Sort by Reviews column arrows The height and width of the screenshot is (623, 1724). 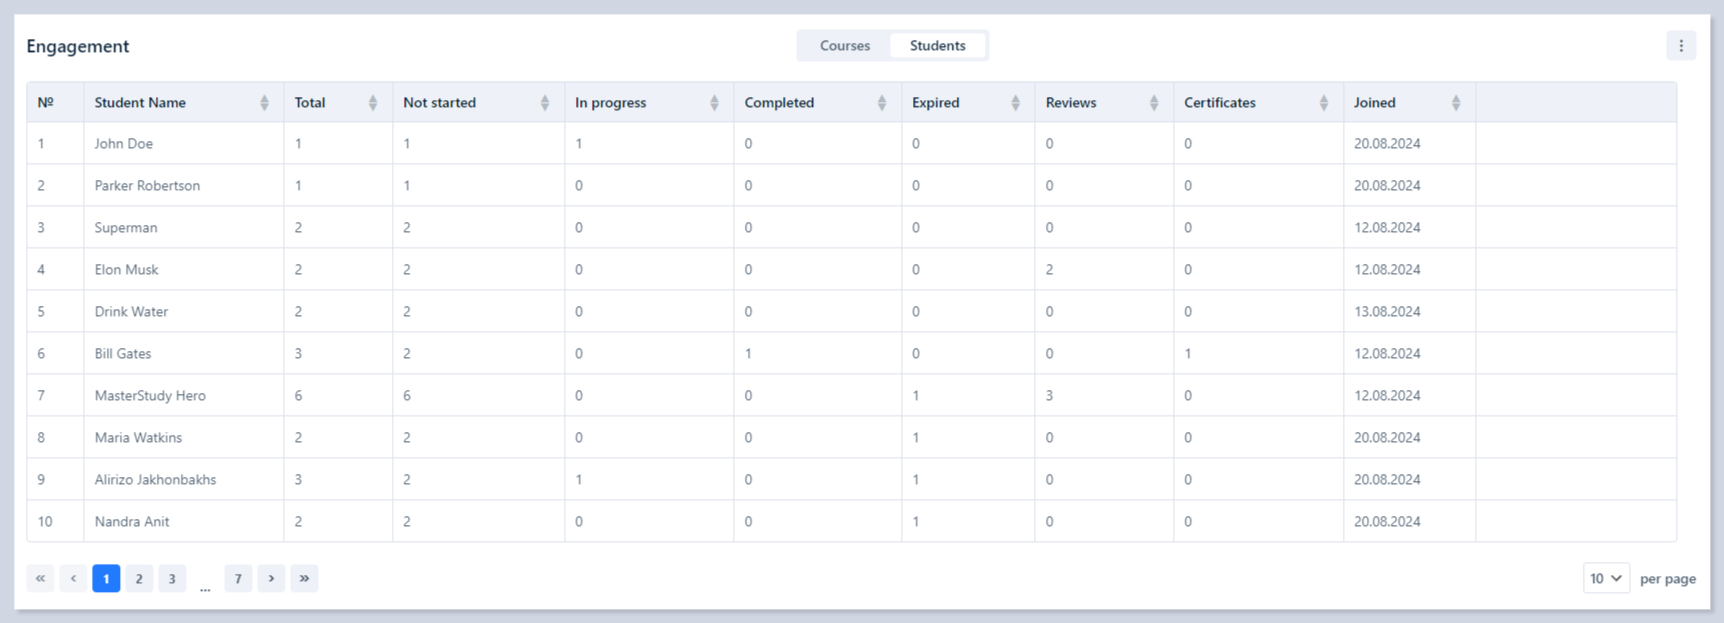point(1153,103)
